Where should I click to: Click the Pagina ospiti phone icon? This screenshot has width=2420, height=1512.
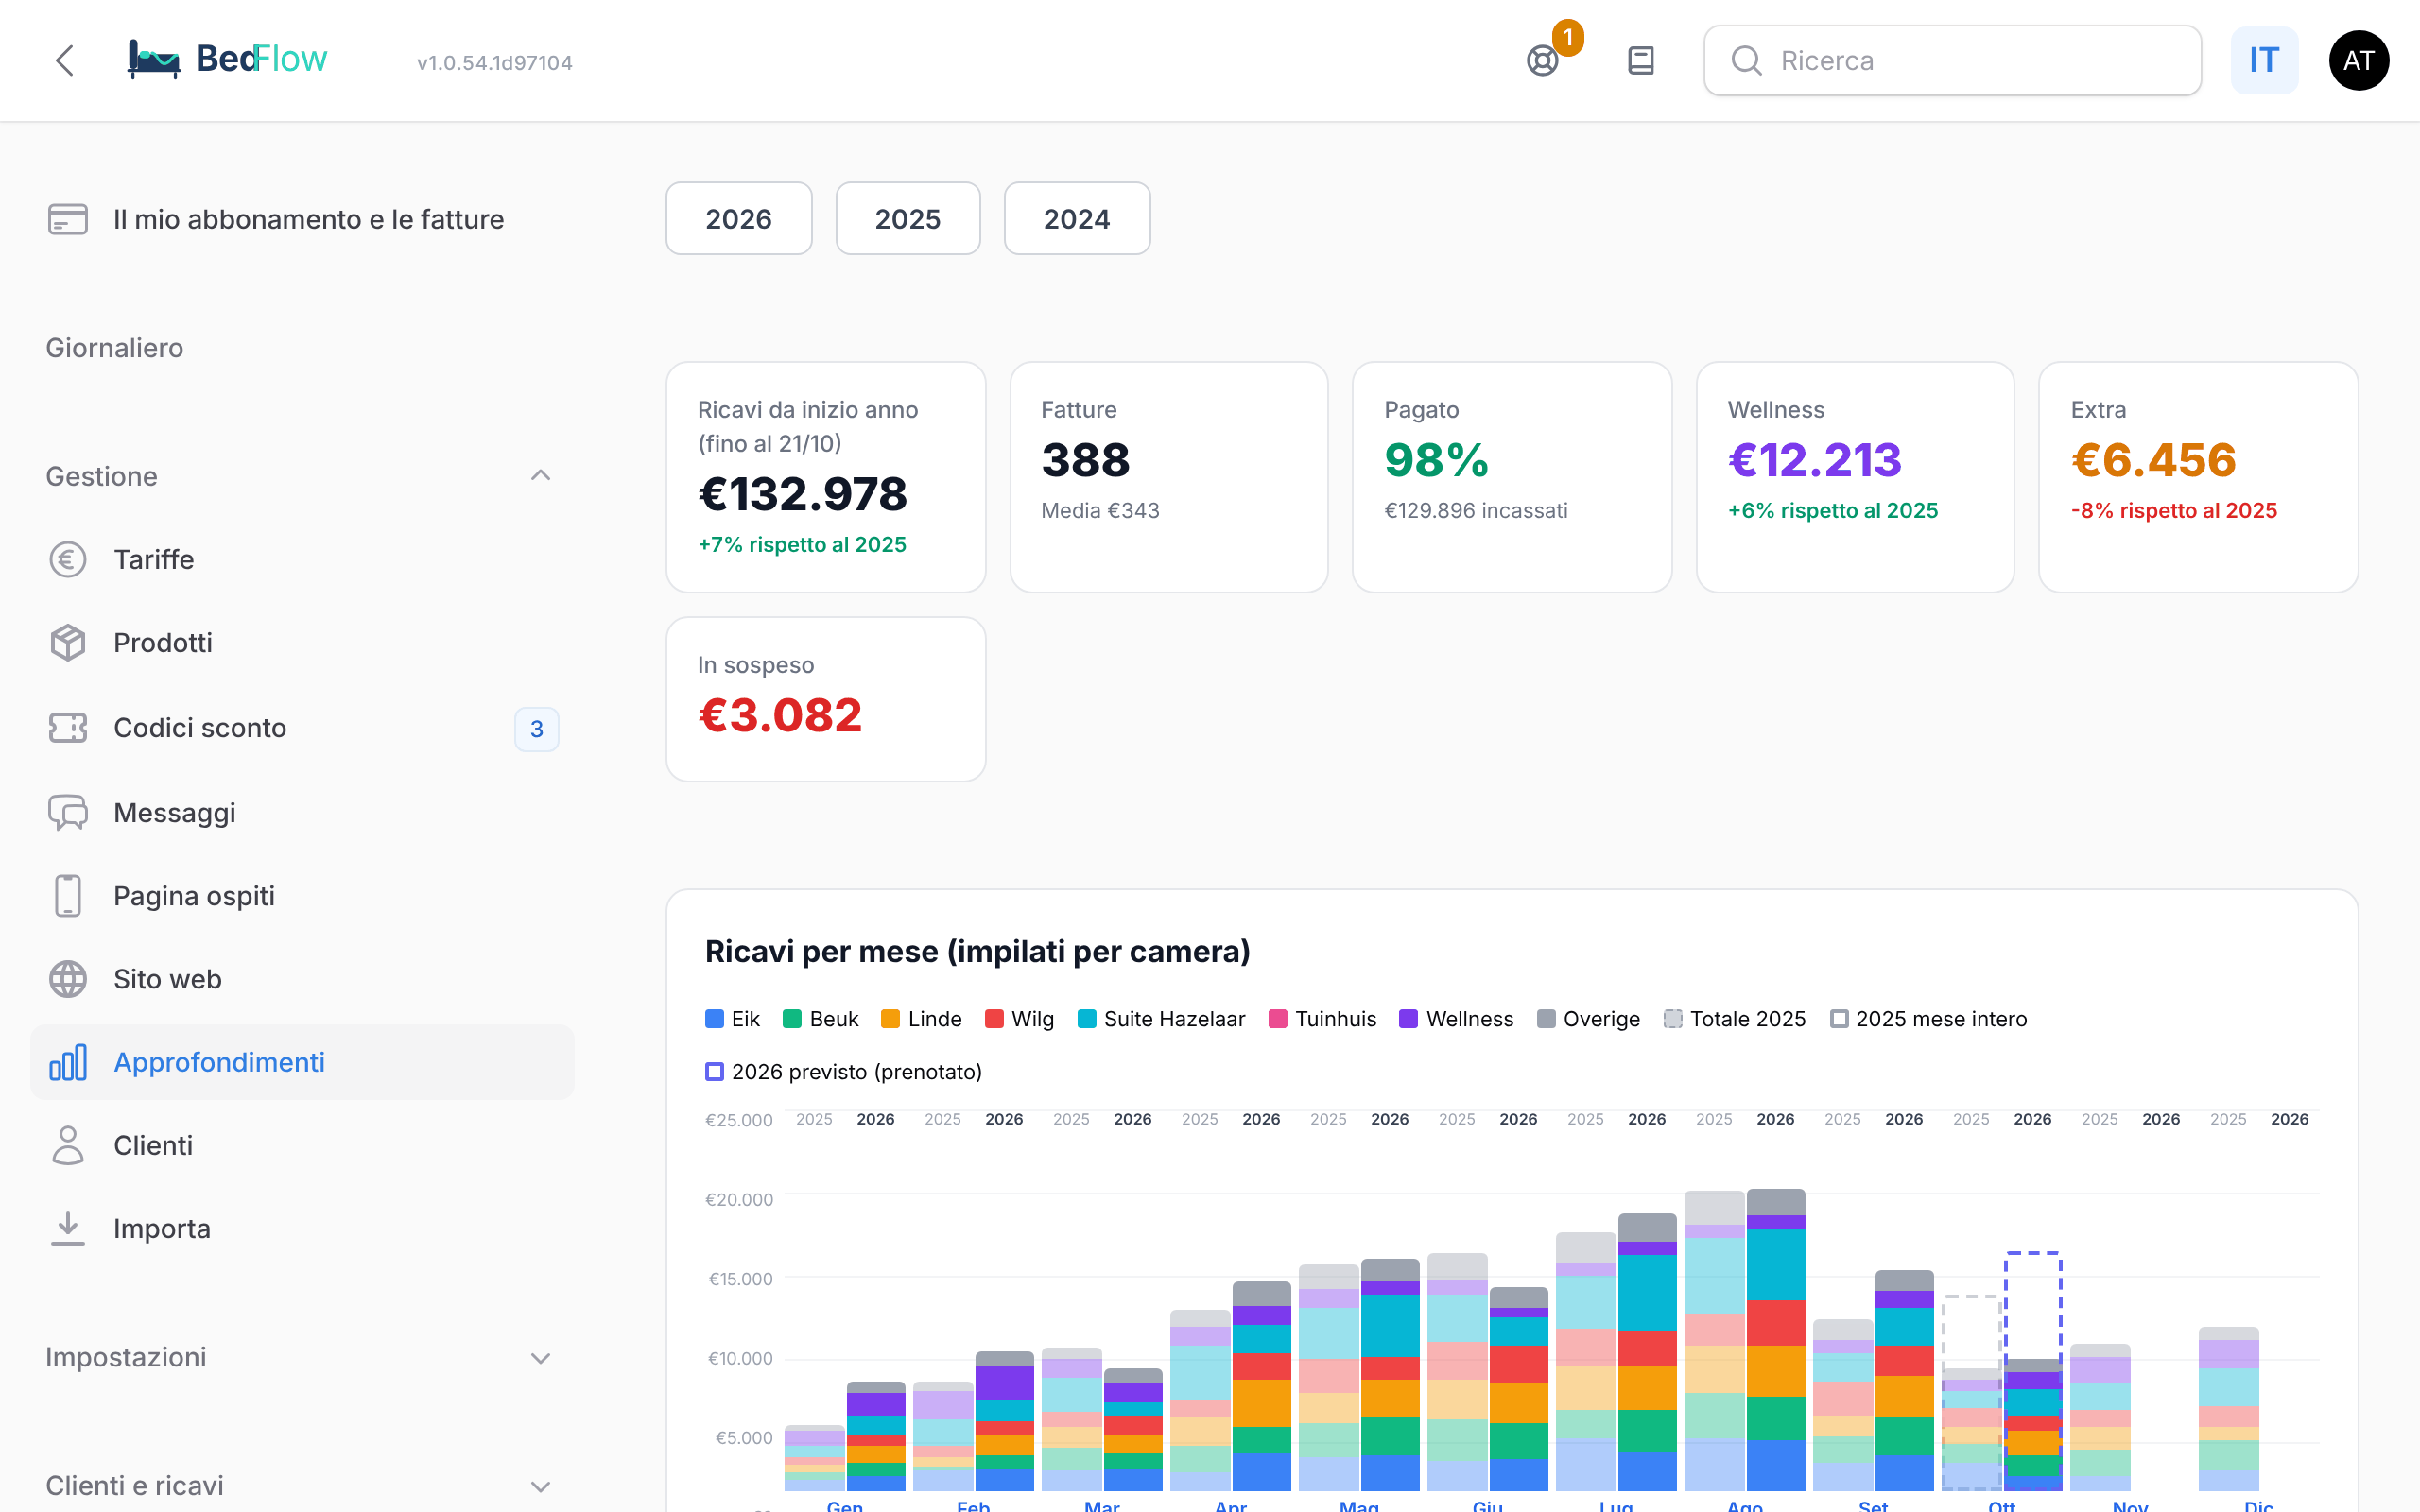[x=68, y=896]
